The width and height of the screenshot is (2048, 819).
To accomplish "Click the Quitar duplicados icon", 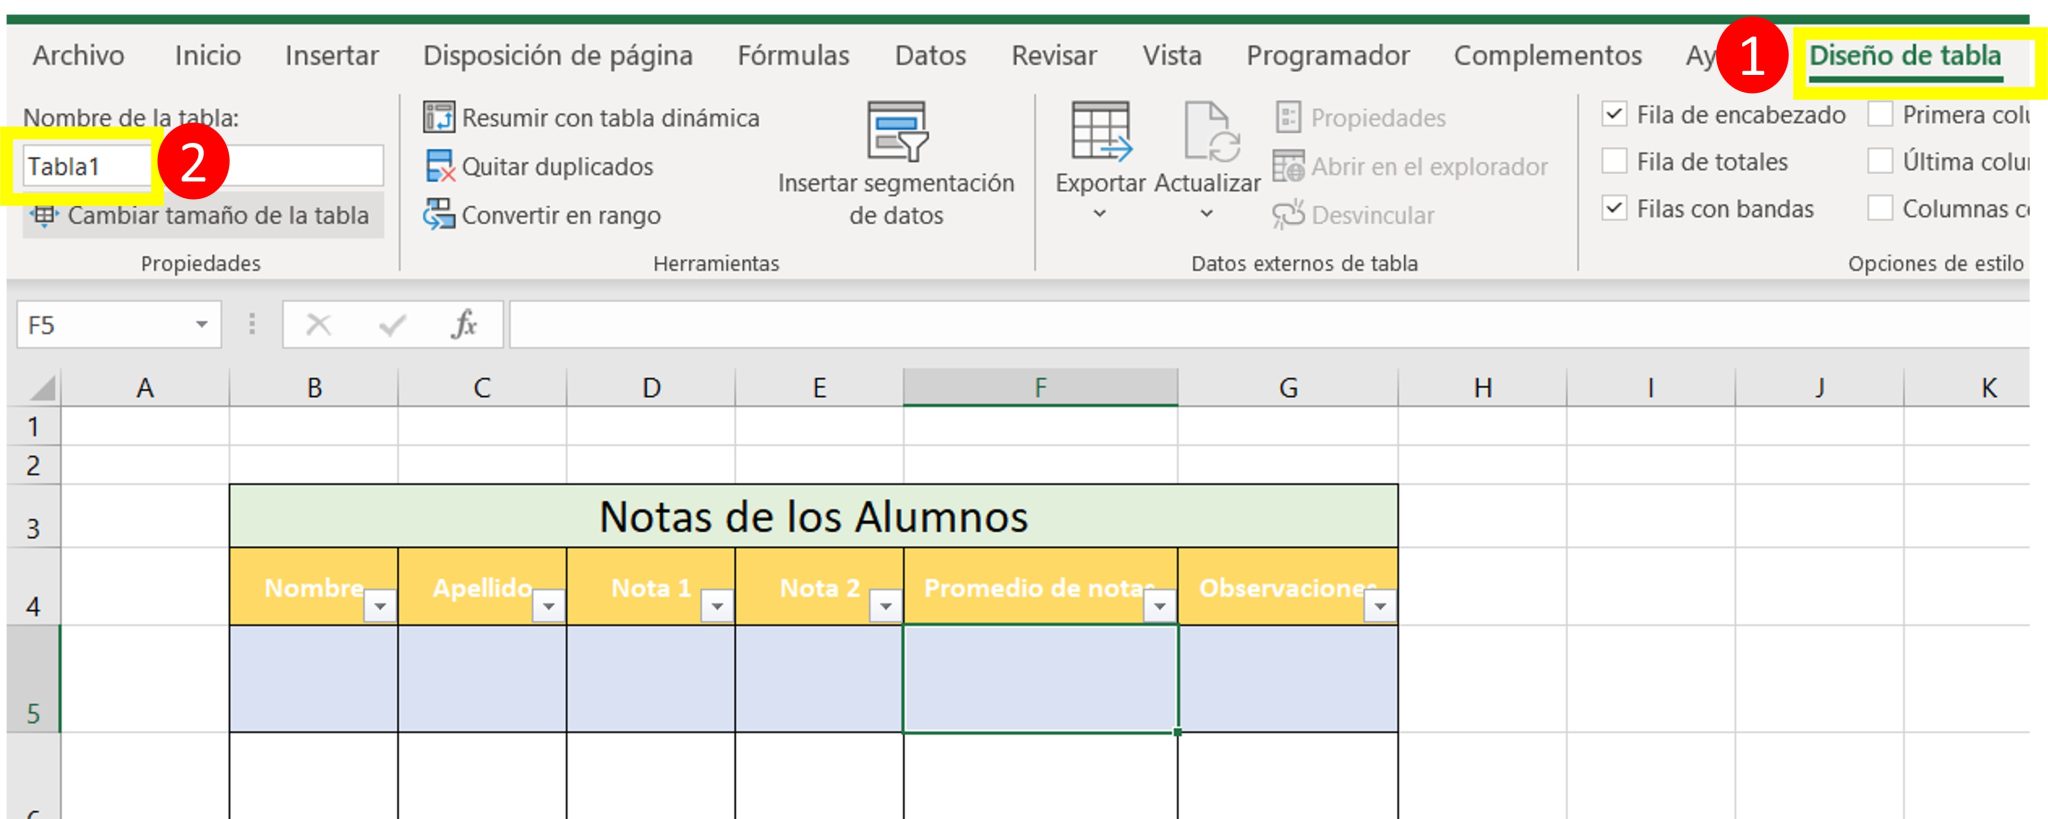I will coord(438,166).
